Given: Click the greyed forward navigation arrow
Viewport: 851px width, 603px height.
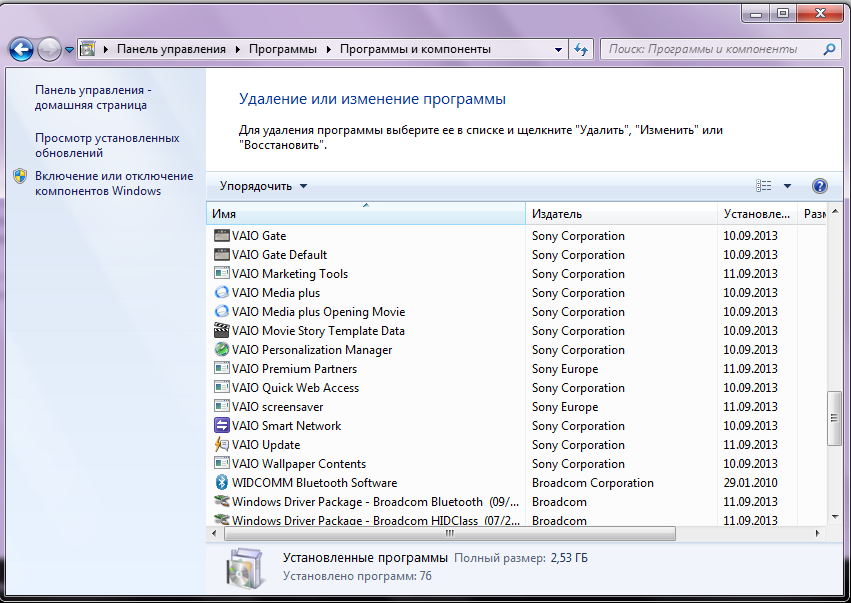Looking at the screenshot, I should [49, 49].
